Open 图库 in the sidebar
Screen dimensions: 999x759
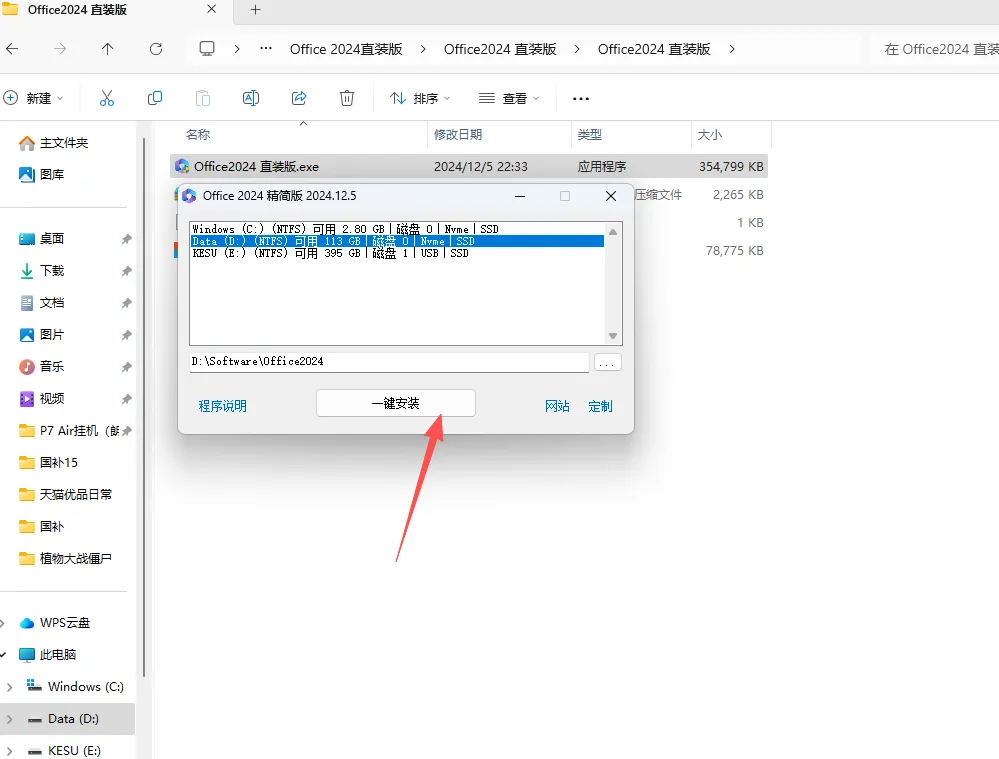pyautogui.click(x=42, y=175)
